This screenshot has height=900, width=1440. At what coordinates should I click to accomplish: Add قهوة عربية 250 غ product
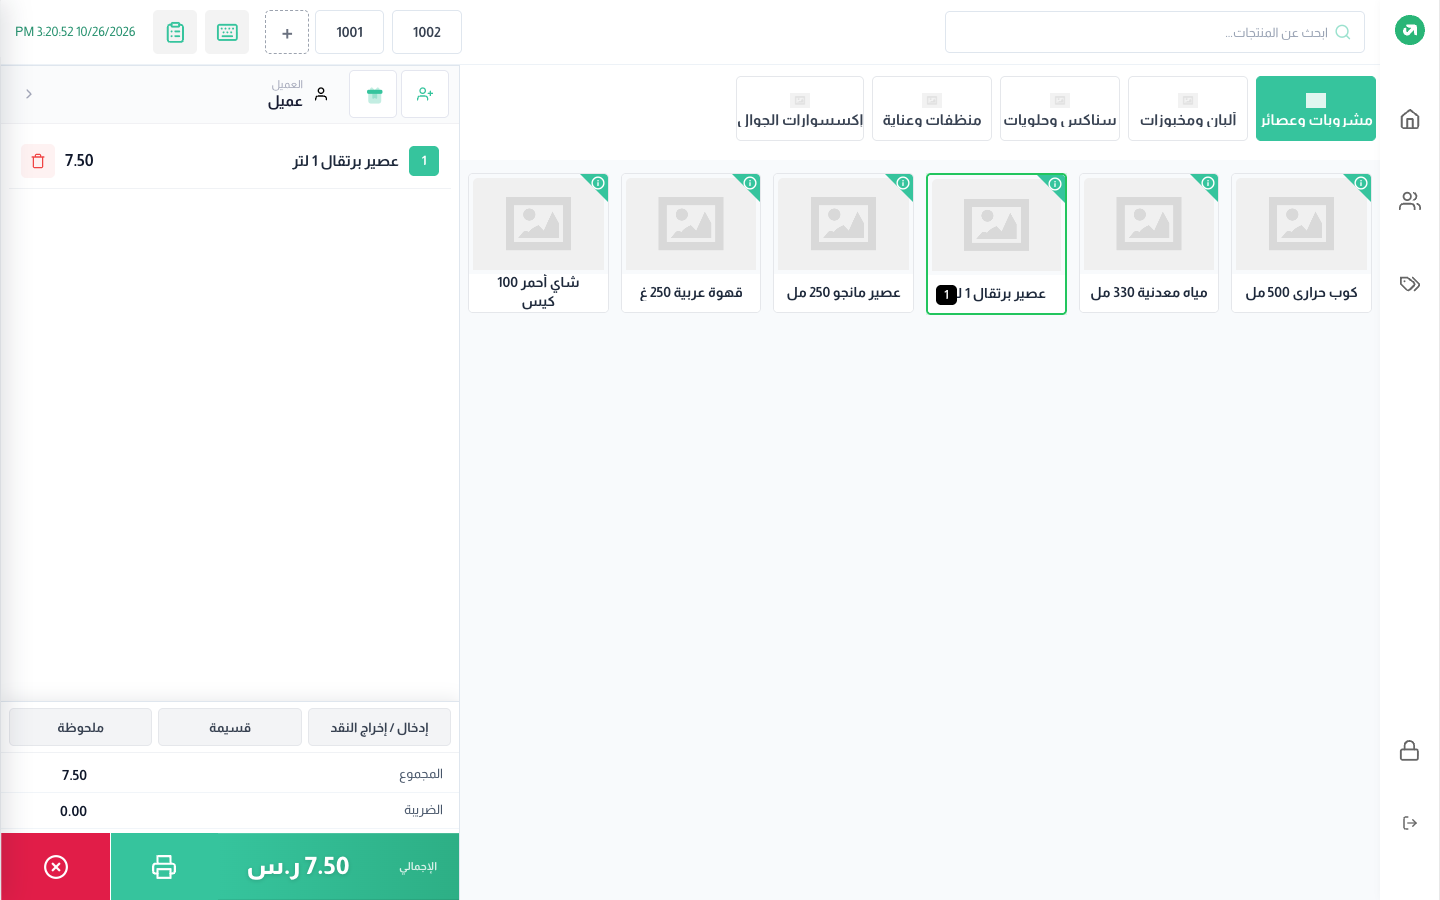click(x=691, y=243)
